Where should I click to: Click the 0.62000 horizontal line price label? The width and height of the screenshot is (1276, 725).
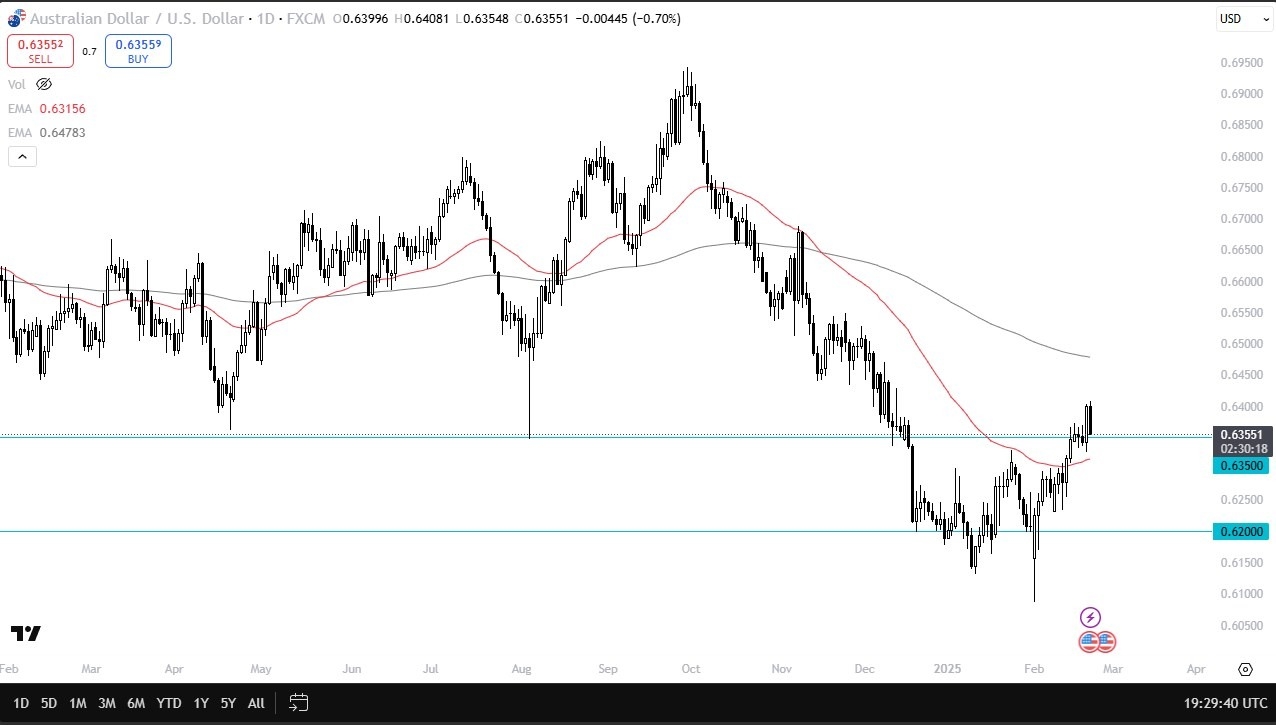click(x=1240, y=532)
